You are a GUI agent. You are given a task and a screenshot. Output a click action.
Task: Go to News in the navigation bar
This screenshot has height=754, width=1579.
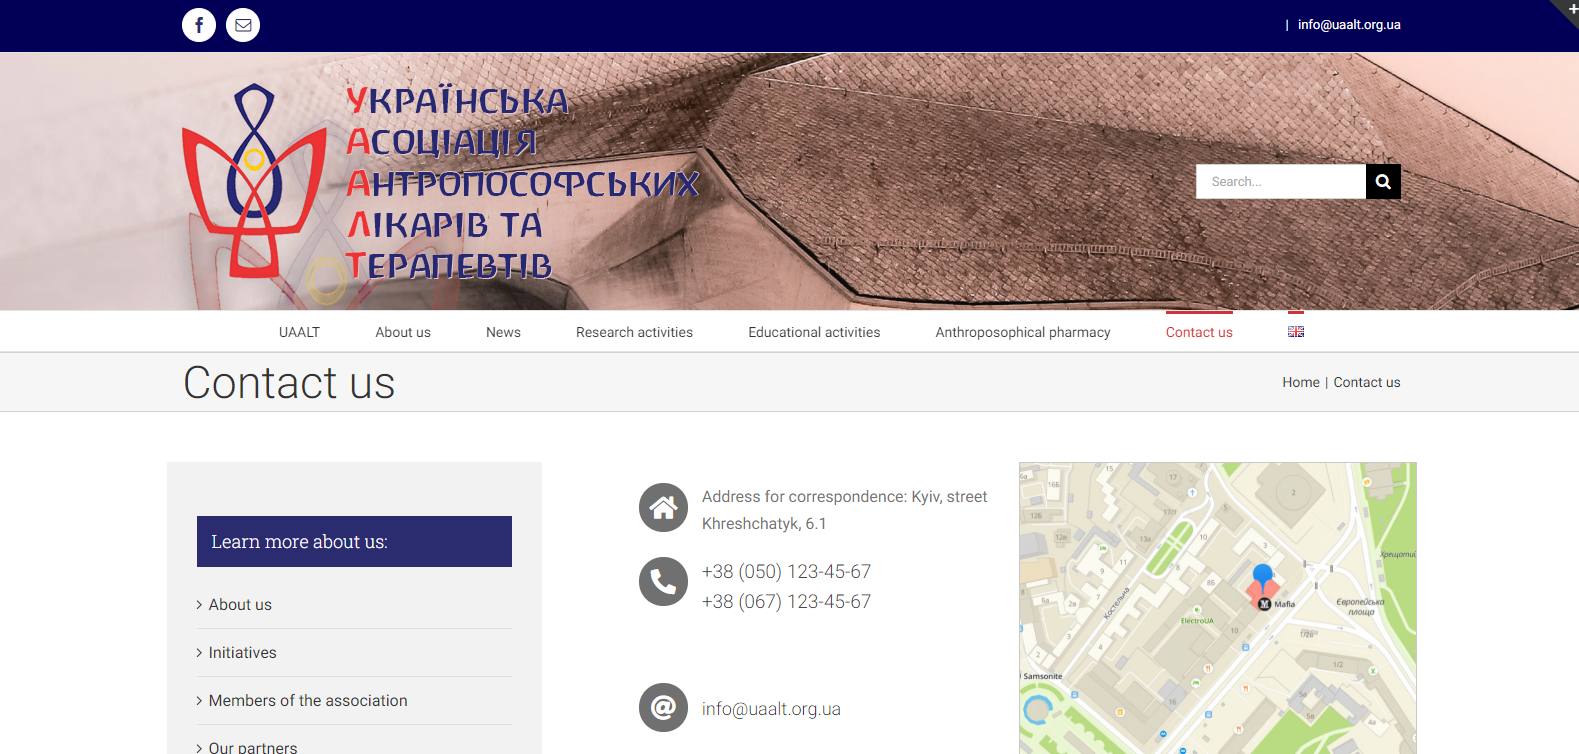503,332
